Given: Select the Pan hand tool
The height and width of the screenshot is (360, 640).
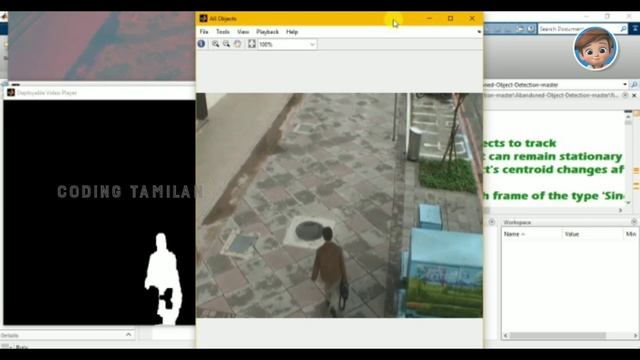Looking at the screenshot, I should 238,44.
